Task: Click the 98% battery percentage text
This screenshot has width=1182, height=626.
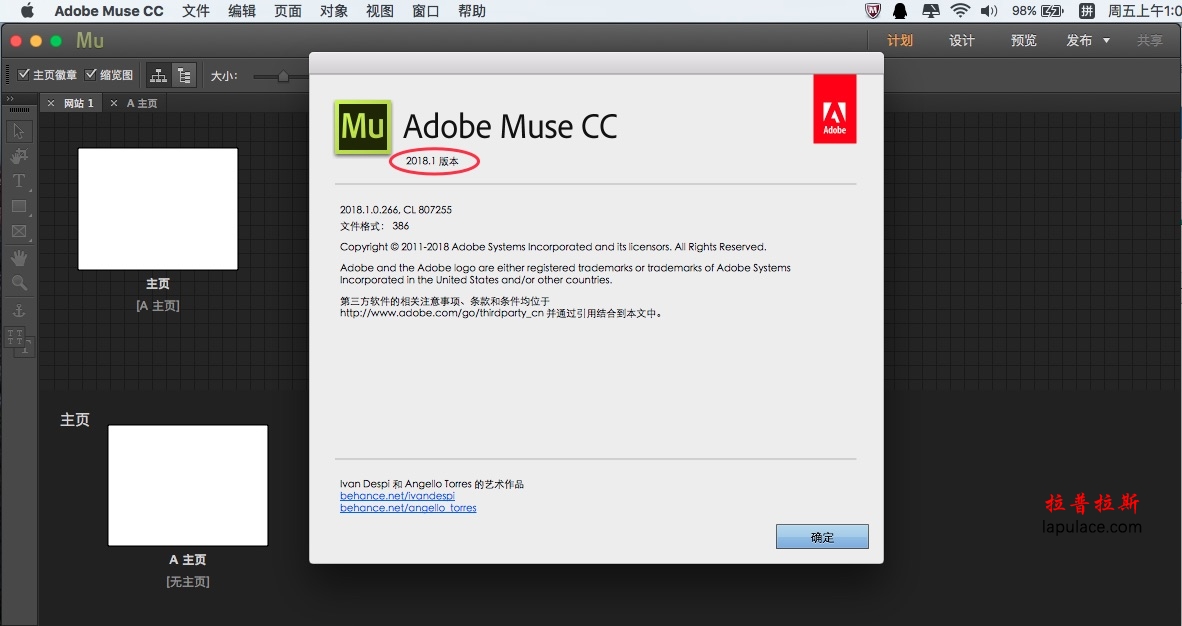Action: click(1024, 11)
